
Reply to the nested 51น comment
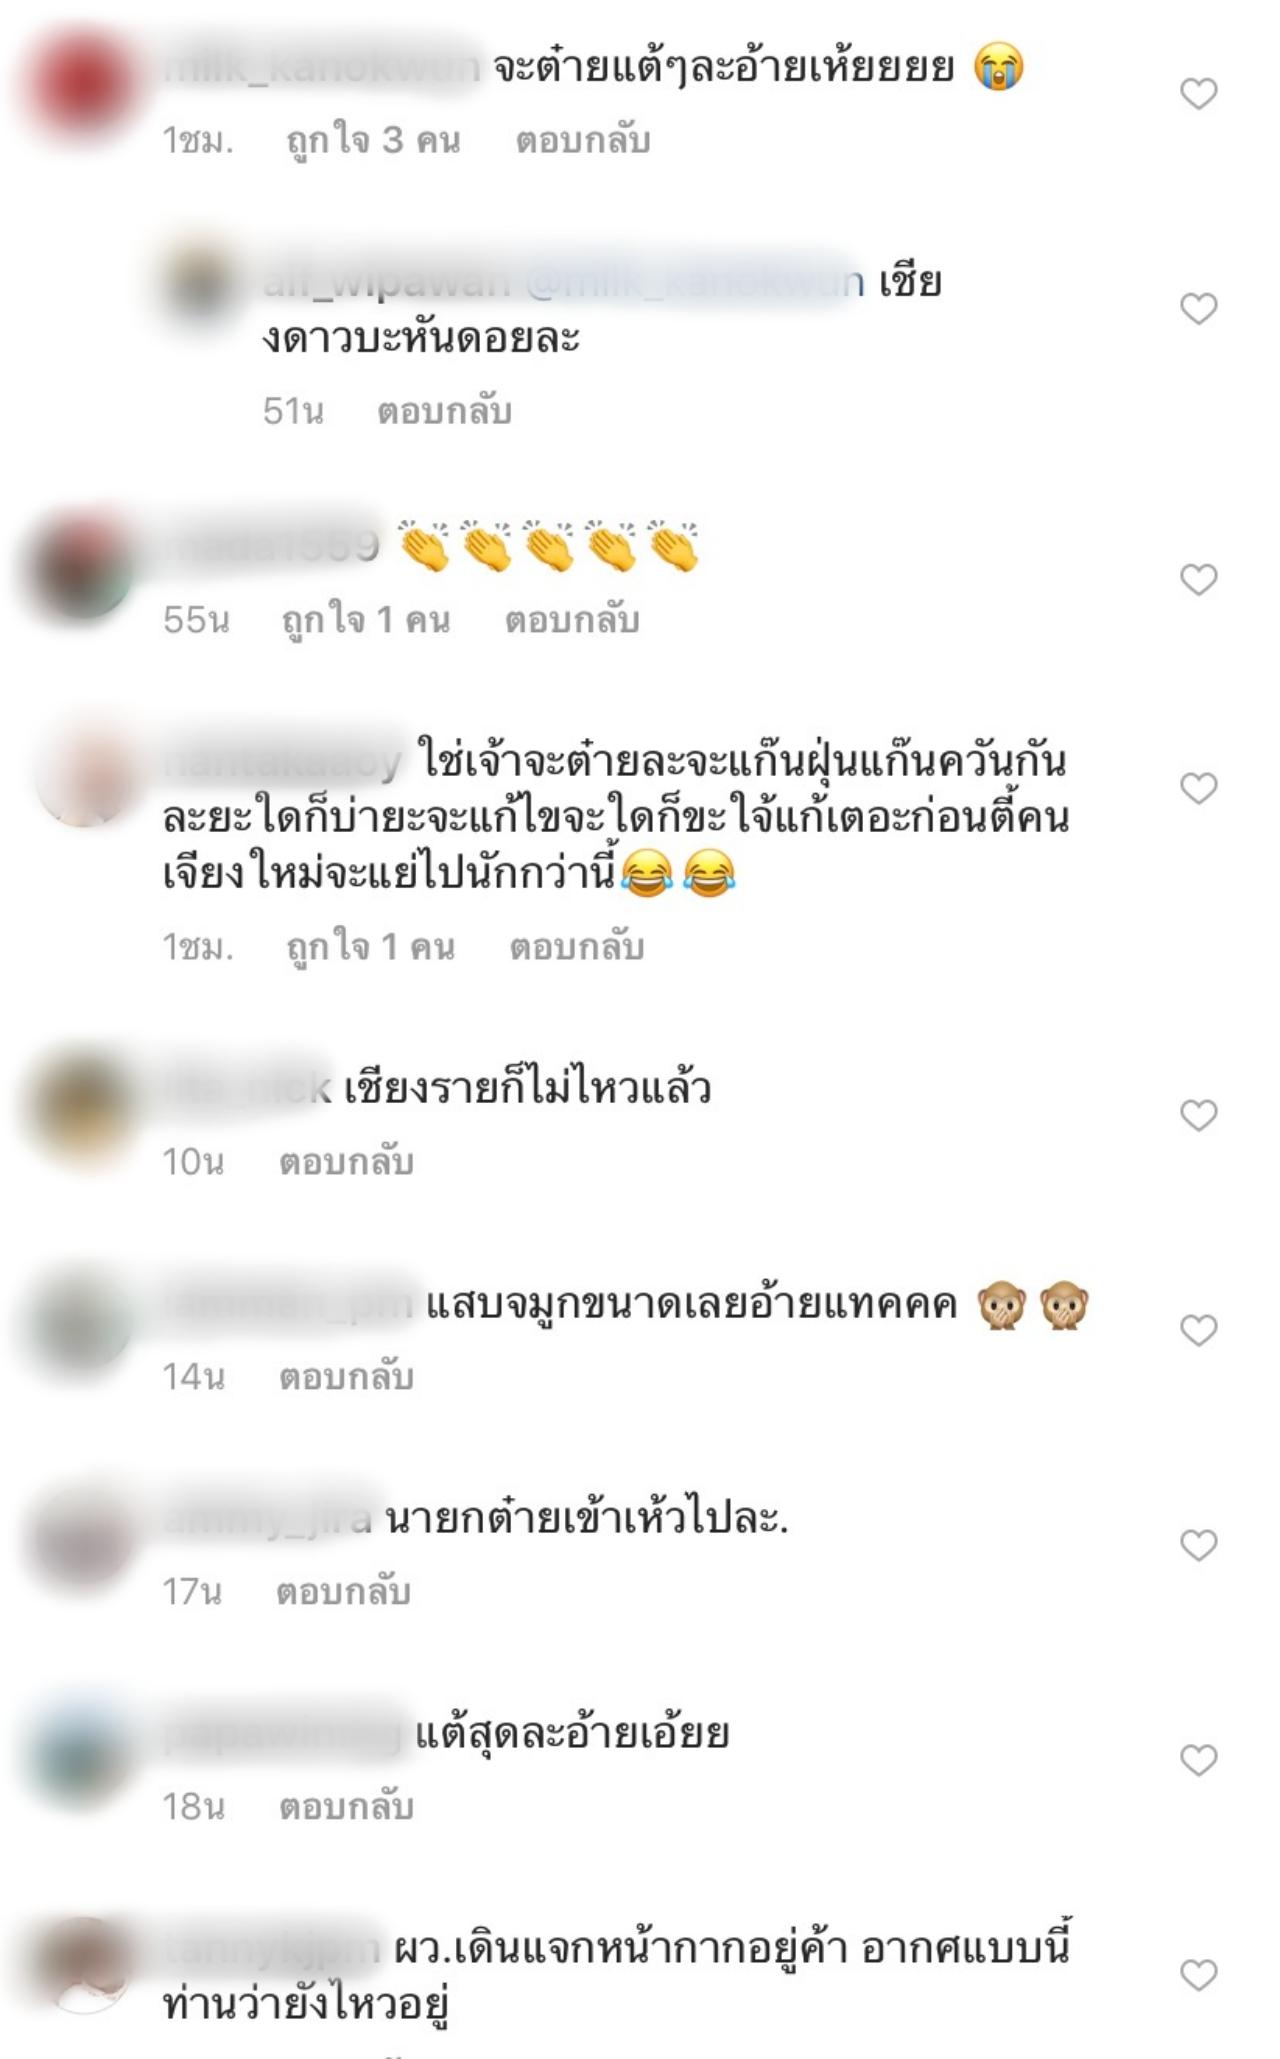tap(444, 411)
